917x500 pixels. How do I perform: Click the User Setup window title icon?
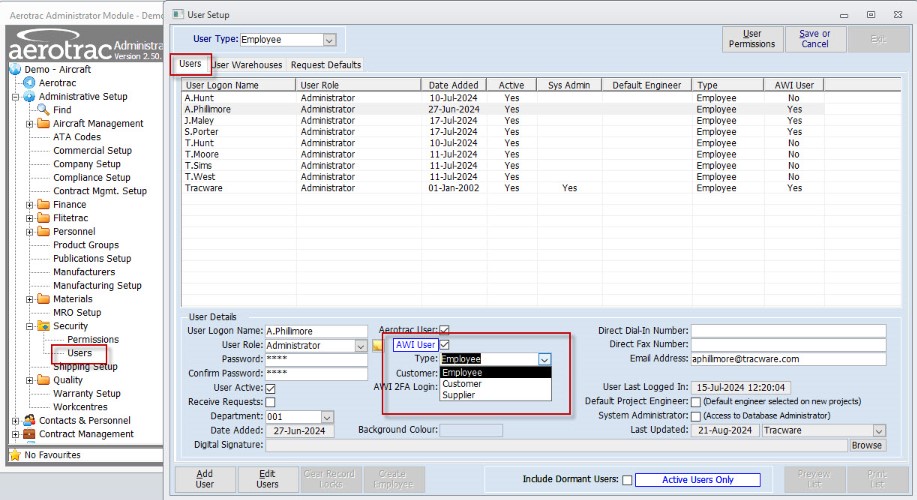pyautogui.click(x=178, y=14)
